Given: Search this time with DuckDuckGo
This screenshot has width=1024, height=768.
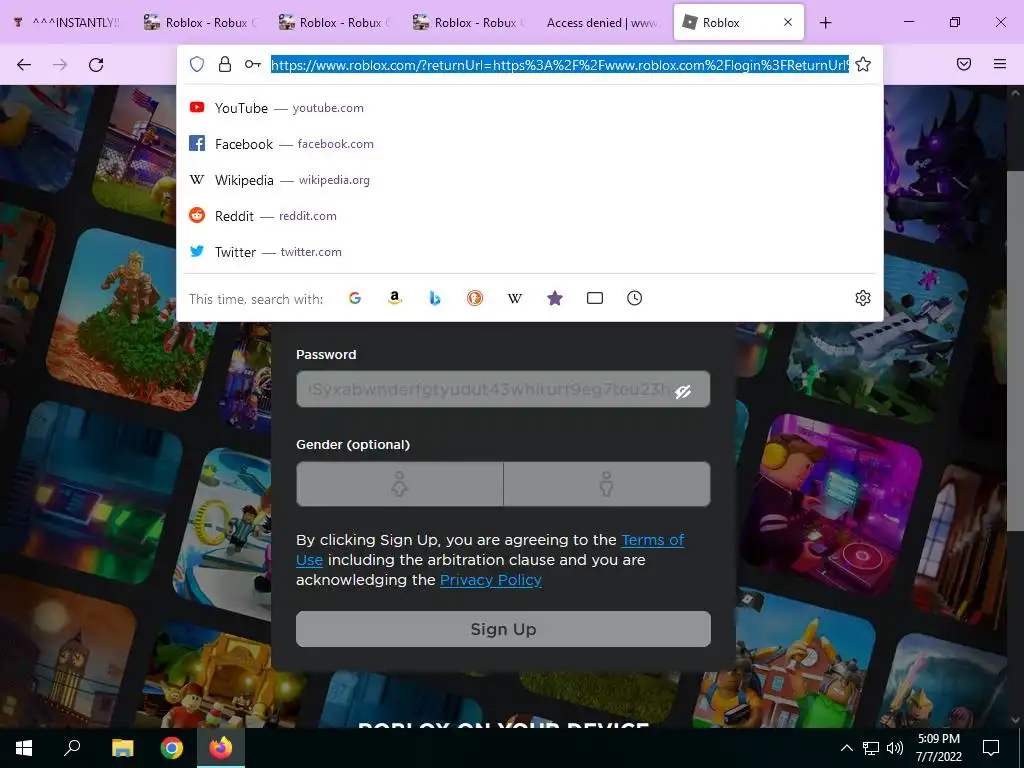Looking at the screenshot, I should [475, 298].
